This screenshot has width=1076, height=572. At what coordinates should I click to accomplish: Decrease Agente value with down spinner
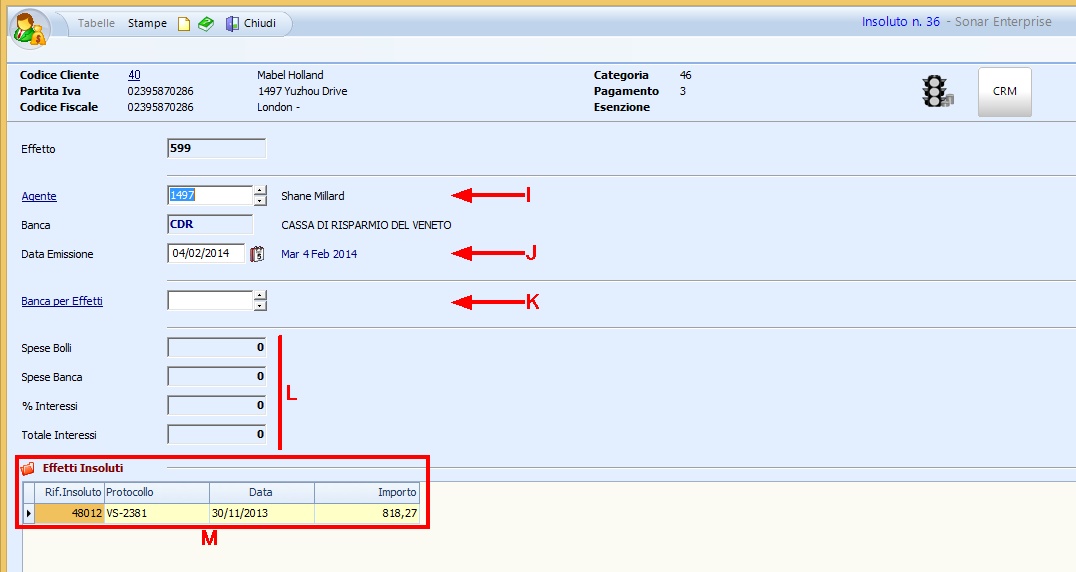click(x=260, y=201)
